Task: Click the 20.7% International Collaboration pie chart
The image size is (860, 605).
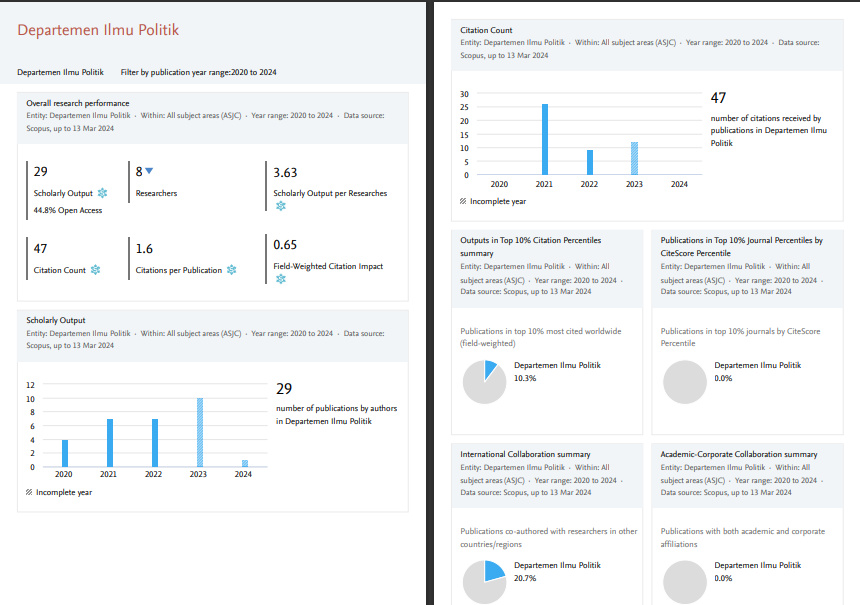Action: click(x=484, y=582)
